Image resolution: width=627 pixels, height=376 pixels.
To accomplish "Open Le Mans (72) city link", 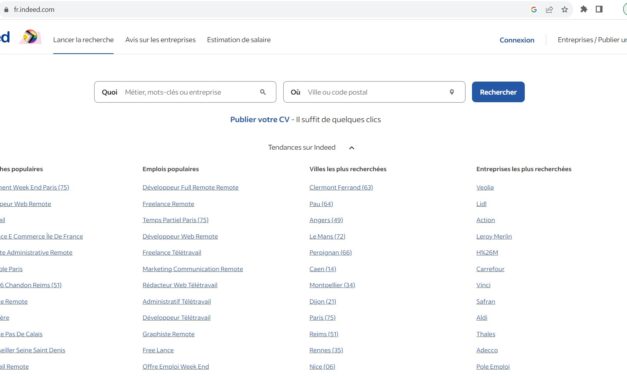I will (327, 236).
